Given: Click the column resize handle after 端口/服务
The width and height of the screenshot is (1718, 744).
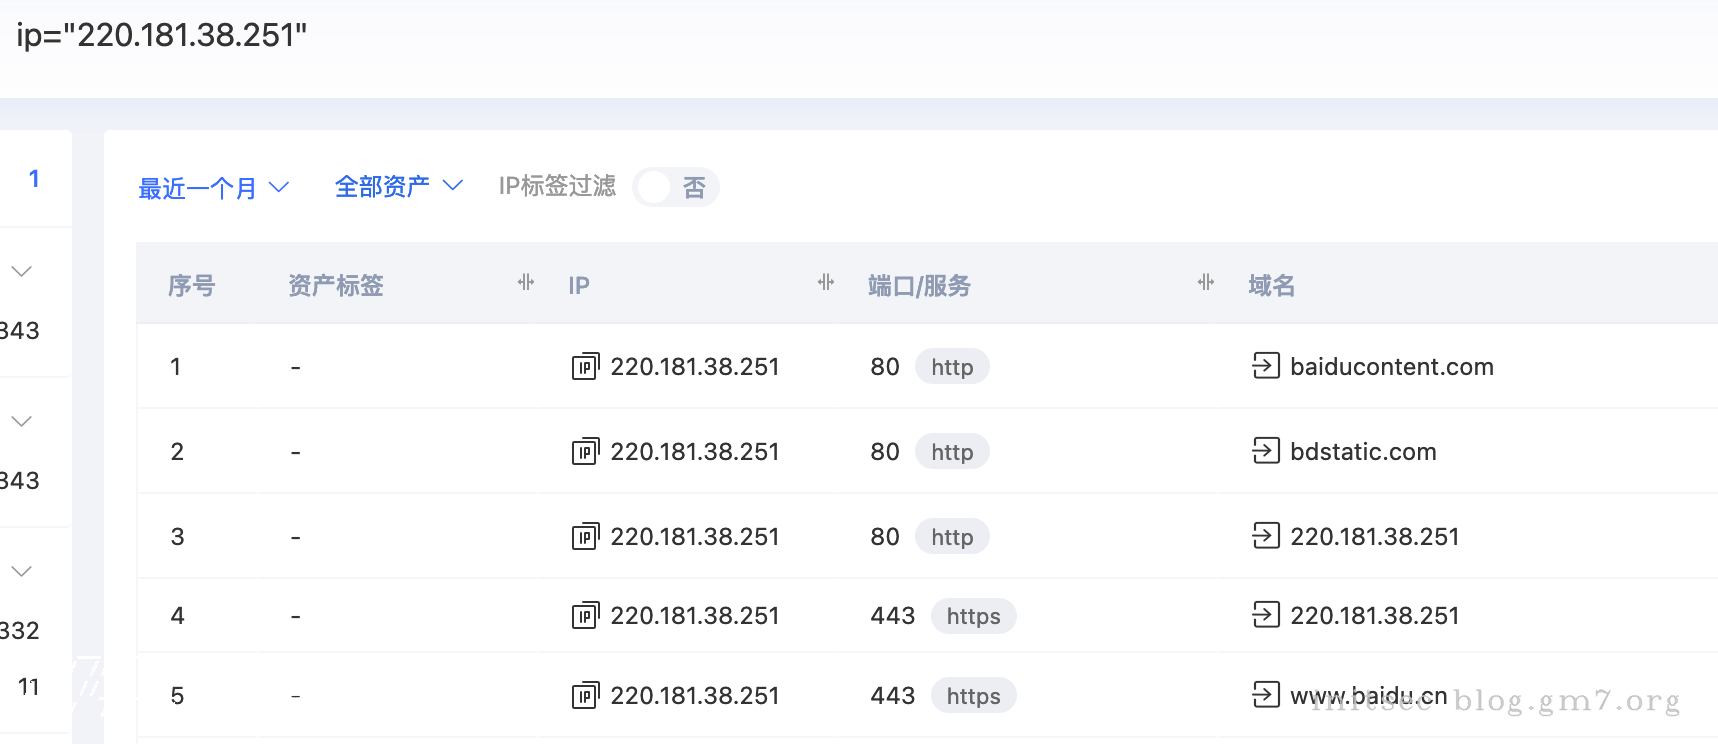Looking at the screenshot, I should pyautogui.click(x=1206, y=283).
